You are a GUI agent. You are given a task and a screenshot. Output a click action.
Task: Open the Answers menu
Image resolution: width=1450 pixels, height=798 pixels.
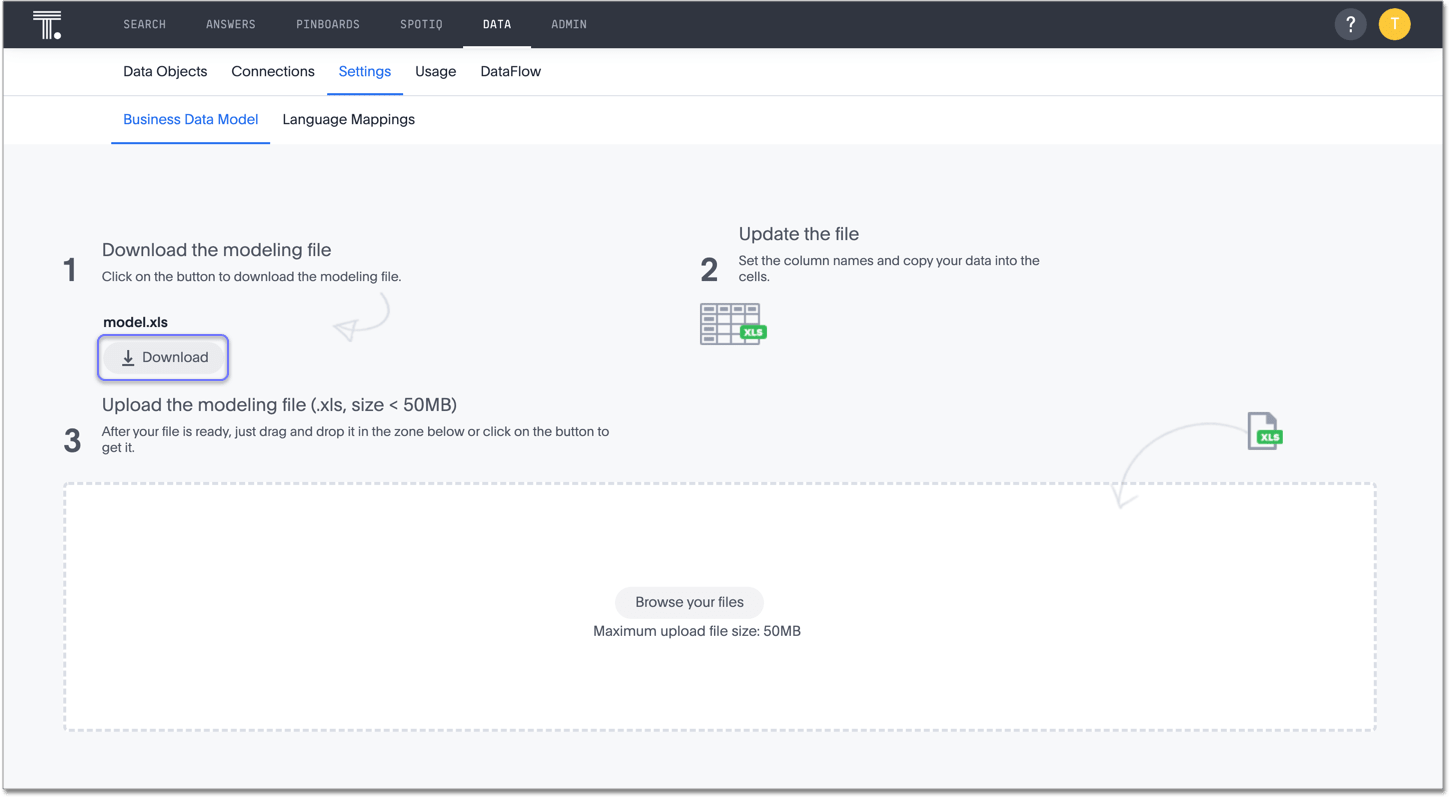click(231, 25)
